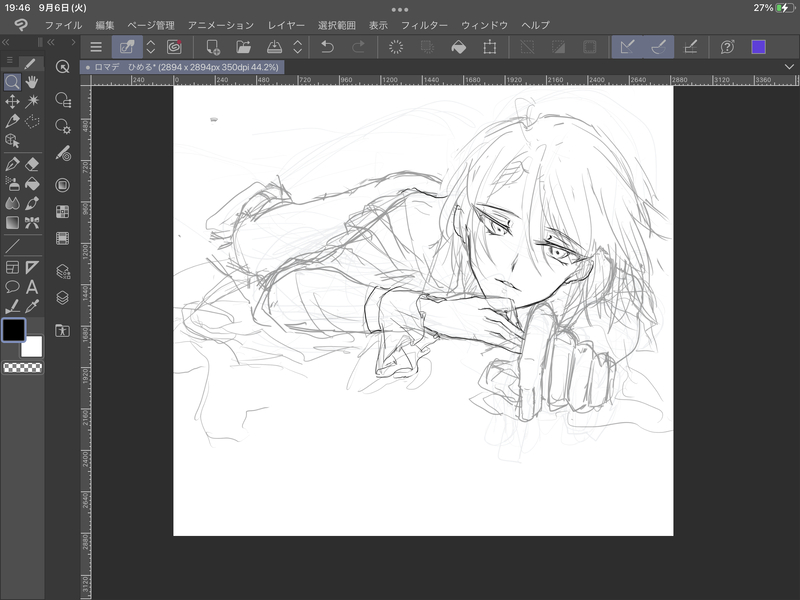Open Clip Studio spiral launcher icon

point(174,47)
